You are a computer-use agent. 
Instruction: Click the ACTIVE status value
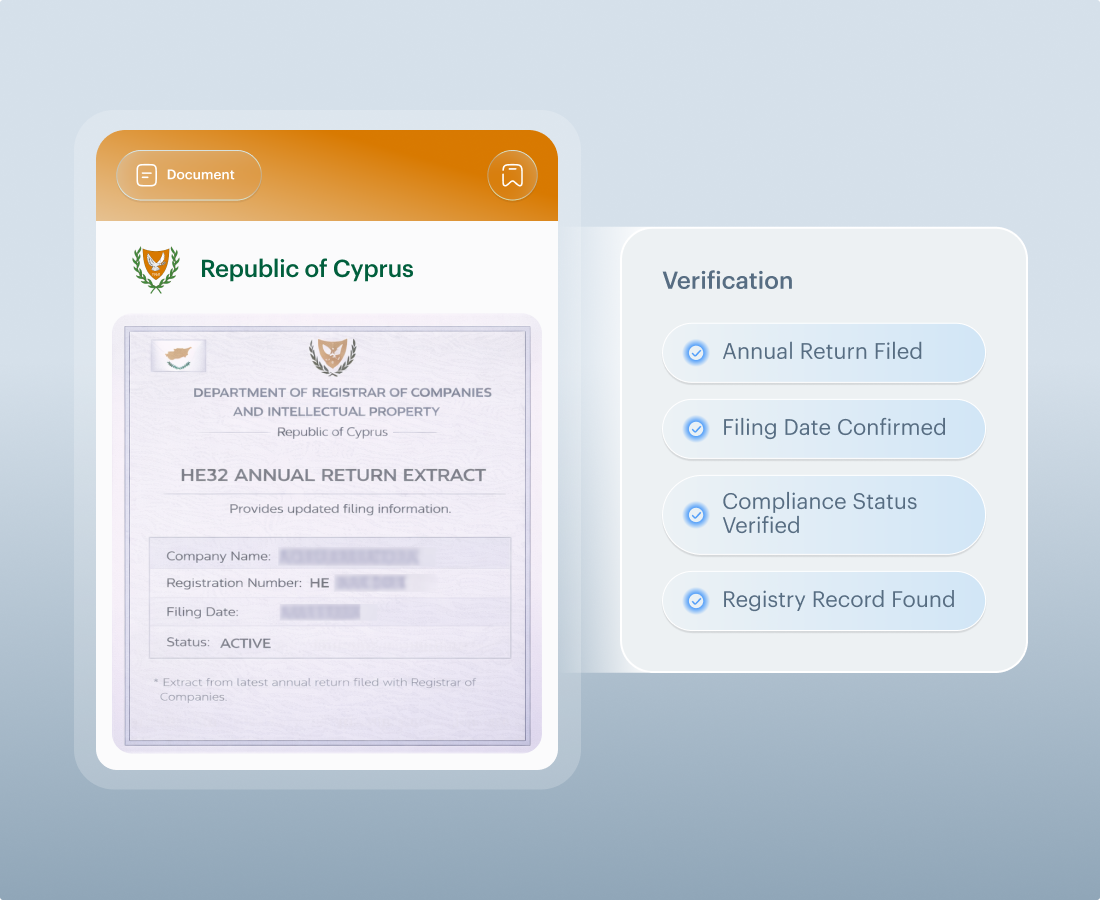coord(245,643)
